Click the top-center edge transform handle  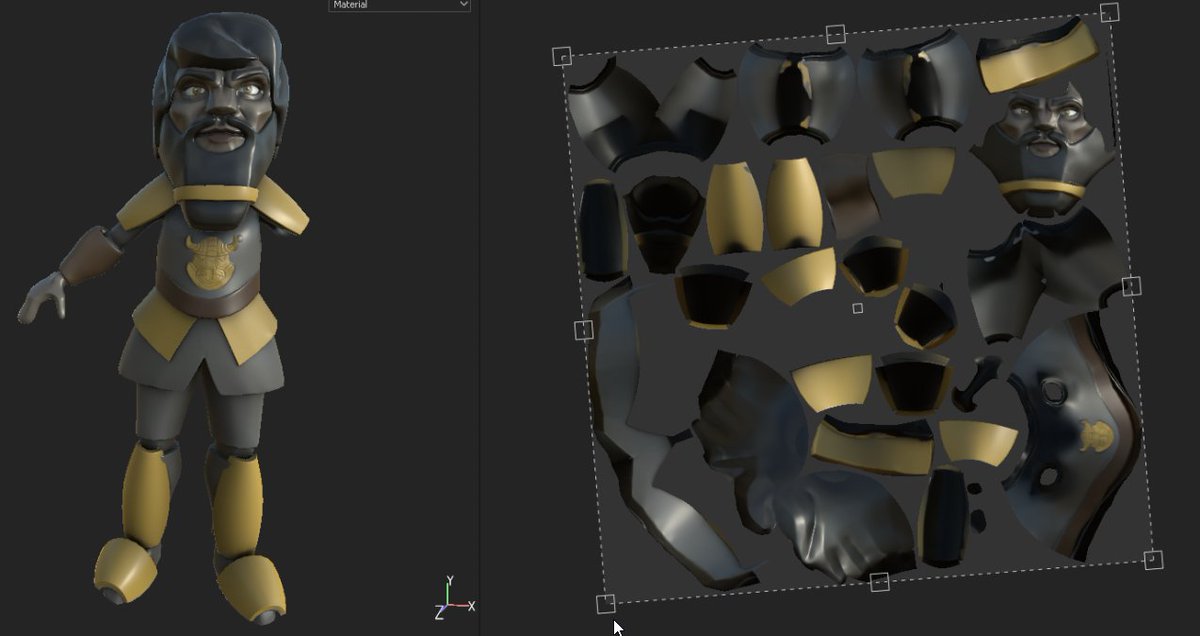tap(836, 34)
